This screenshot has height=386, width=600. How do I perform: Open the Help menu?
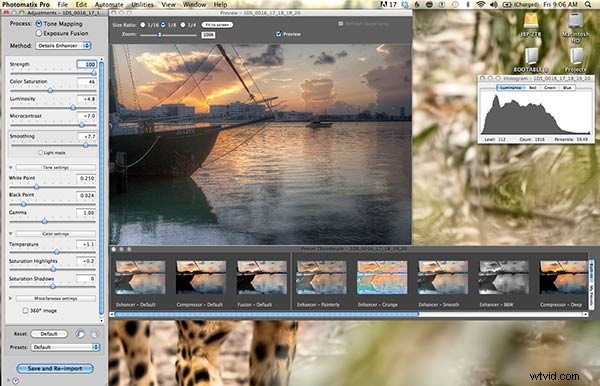point(220,4)
